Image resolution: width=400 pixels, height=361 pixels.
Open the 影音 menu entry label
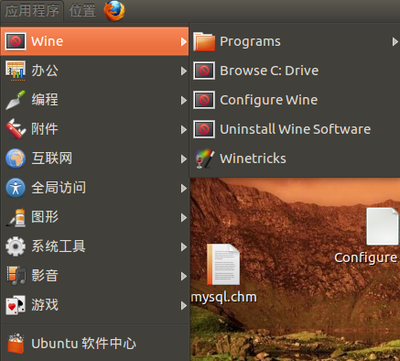click(45, 276)
